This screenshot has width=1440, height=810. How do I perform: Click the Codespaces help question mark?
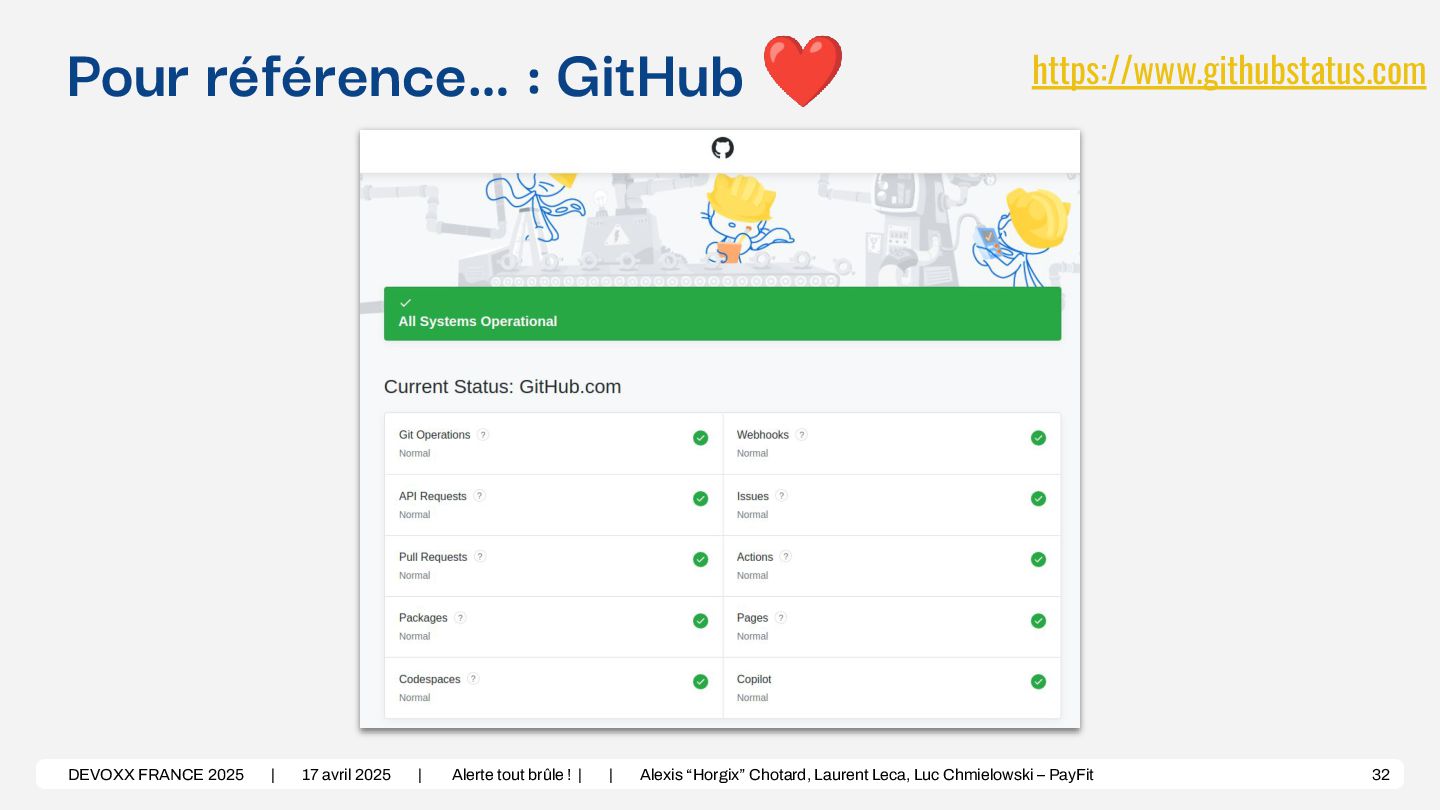coord(473,679)
